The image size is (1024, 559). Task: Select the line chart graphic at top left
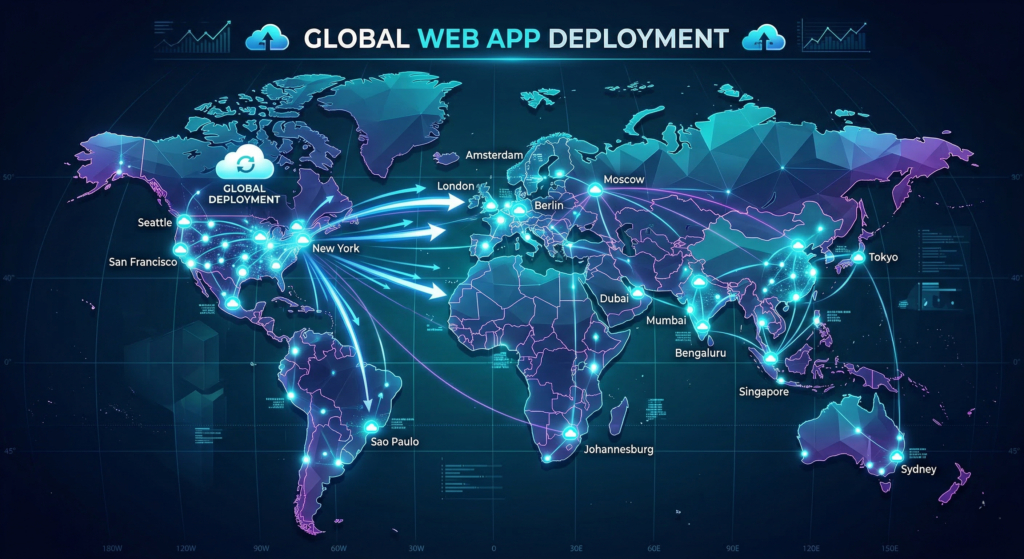pos(193,37)
